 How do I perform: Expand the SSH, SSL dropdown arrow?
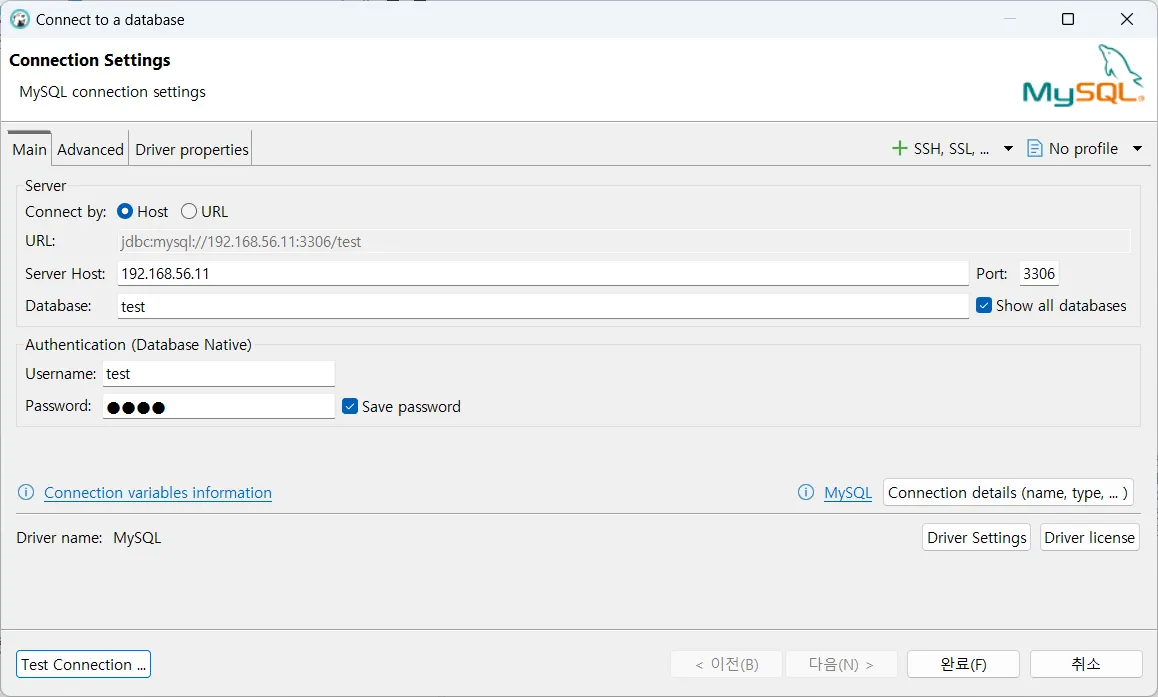click(1008, 148)
